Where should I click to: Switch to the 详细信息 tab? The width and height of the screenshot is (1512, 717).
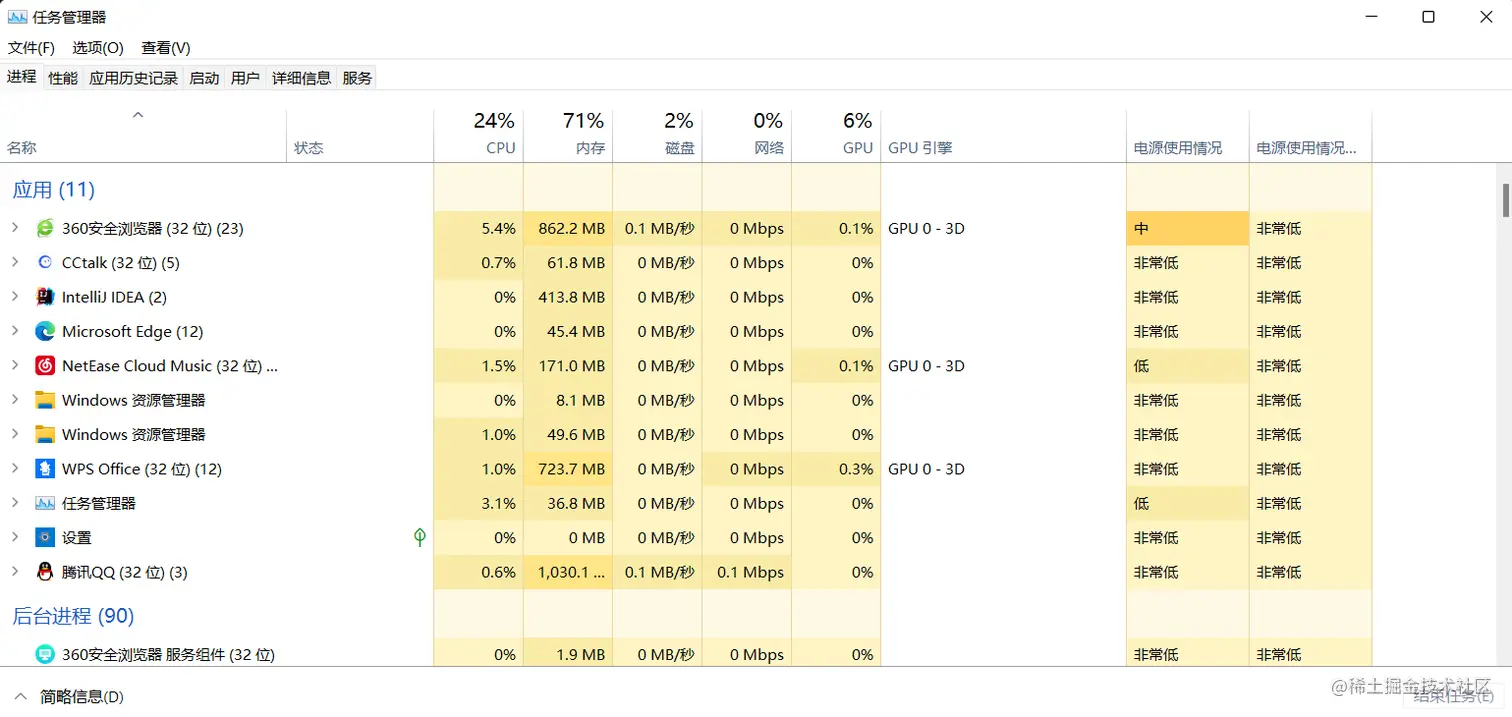point(301,77)
